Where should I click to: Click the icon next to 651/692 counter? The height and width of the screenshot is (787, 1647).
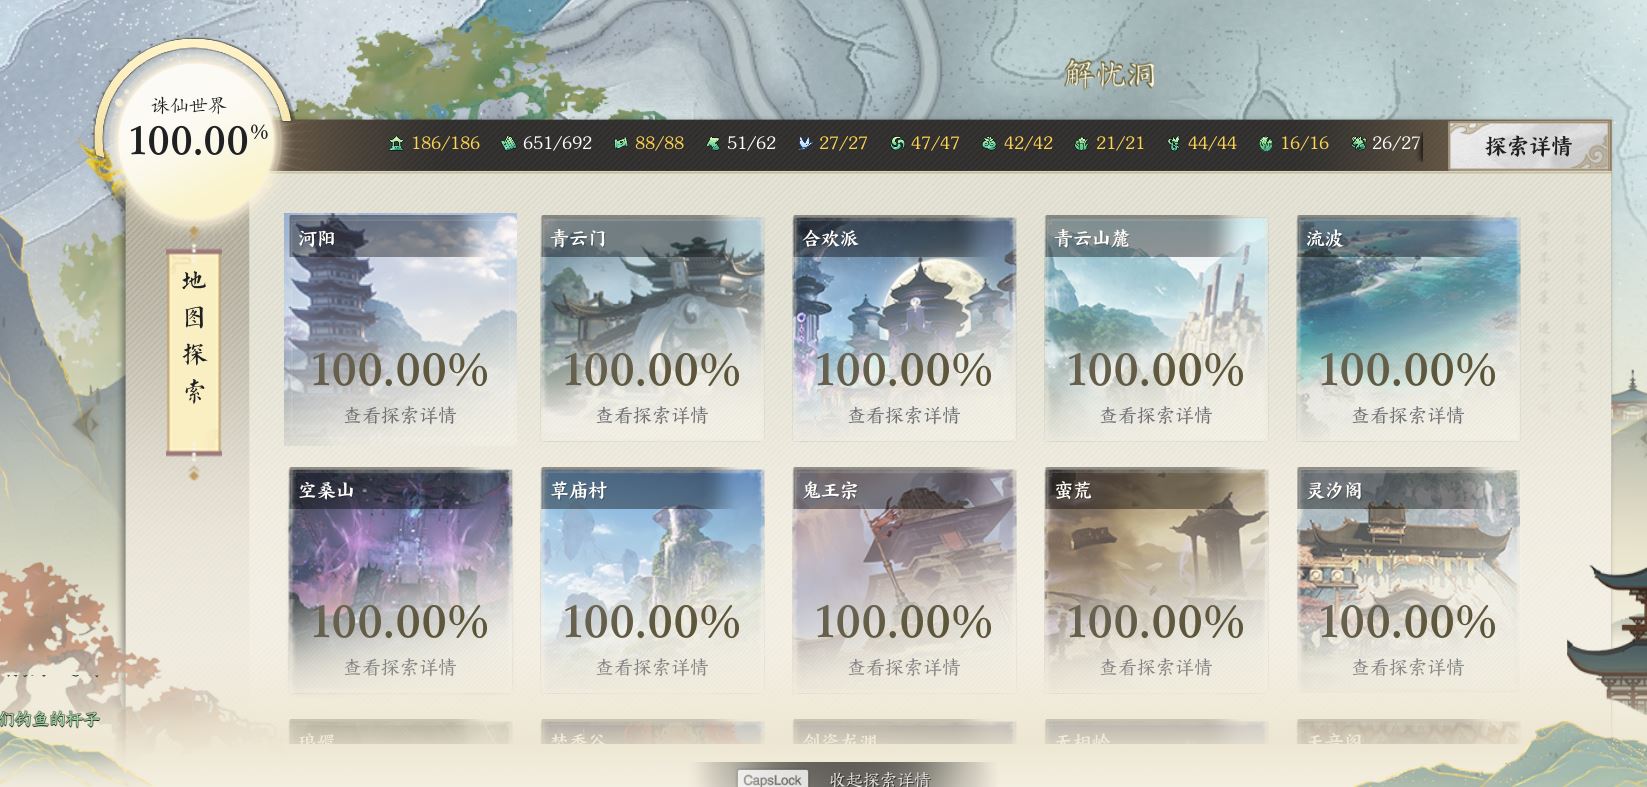click(x=508, y=144)
